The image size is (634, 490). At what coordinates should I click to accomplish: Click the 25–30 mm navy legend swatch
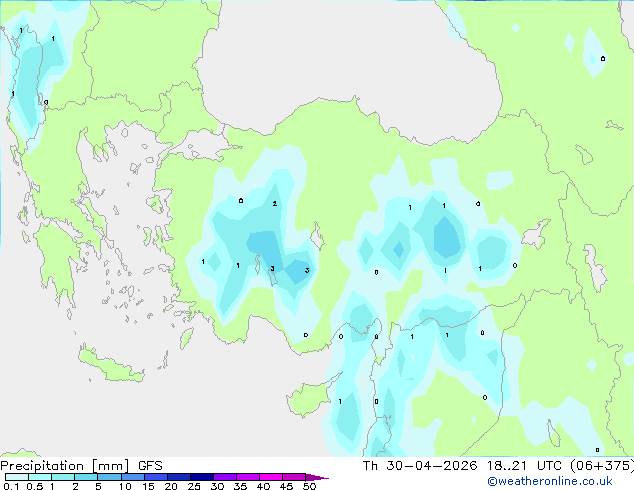[x=201, y=477]
